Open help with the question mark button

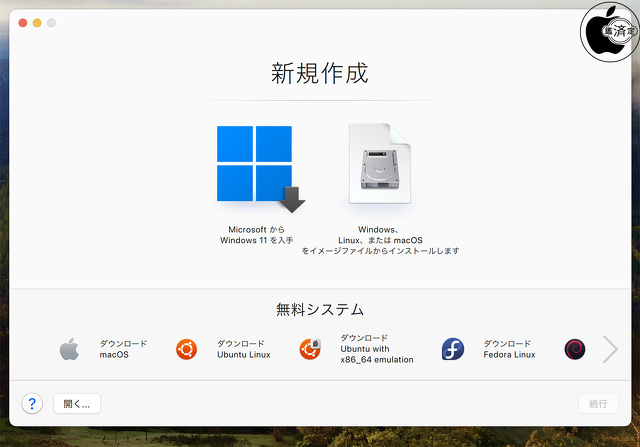coord(32,404)
